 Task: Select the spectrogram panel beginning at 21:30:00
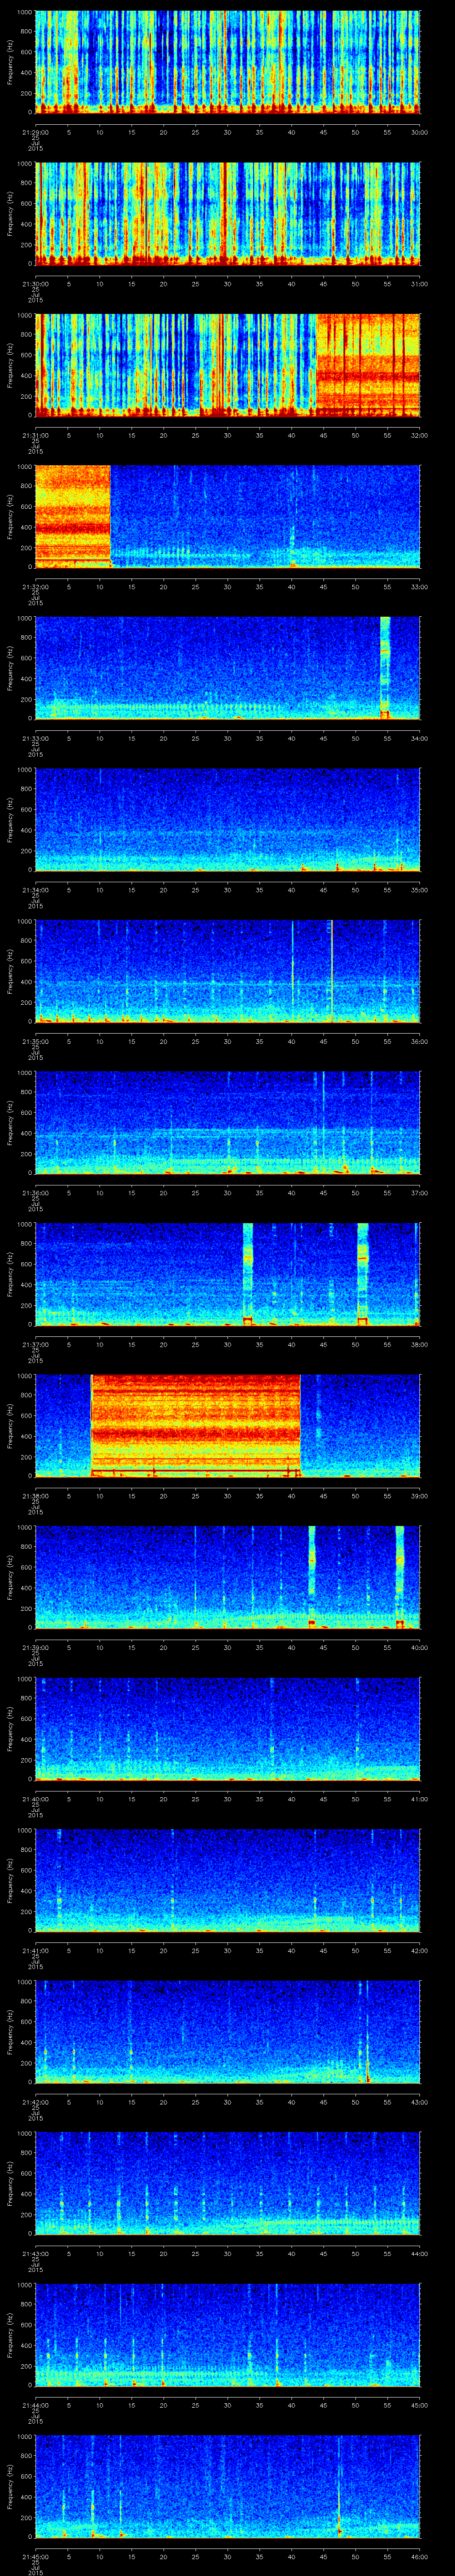click(x=228, y=214)
